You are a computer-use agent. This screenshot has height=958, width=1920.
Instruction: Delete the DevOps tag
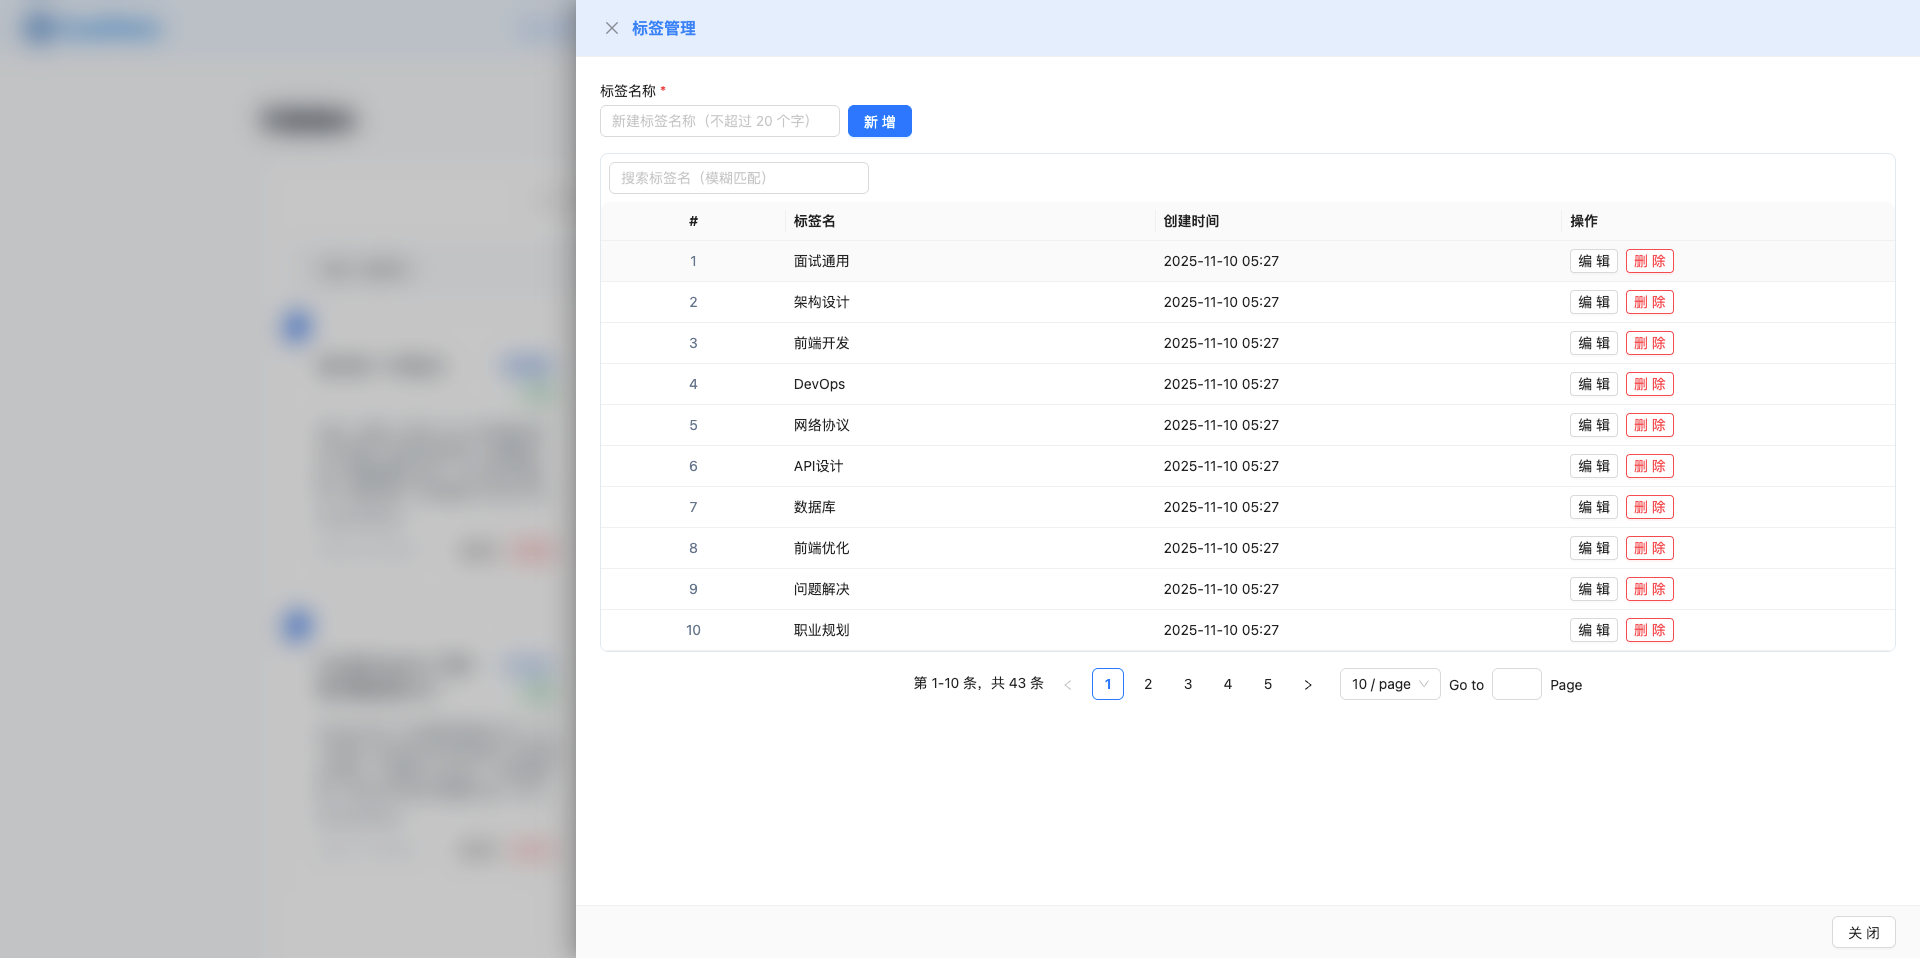pyautogui.click(x=1649, y=384)
